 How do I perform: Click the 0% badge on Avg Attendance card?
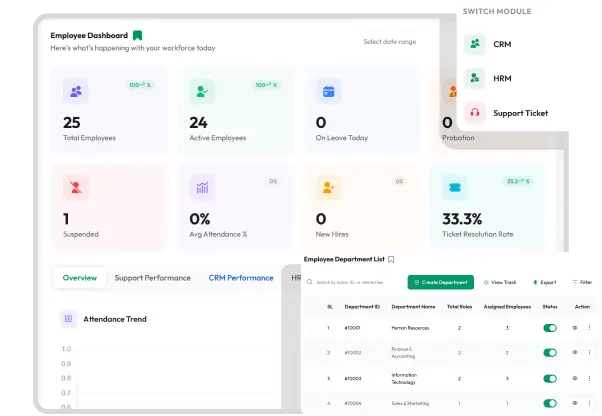pos(273,181)
